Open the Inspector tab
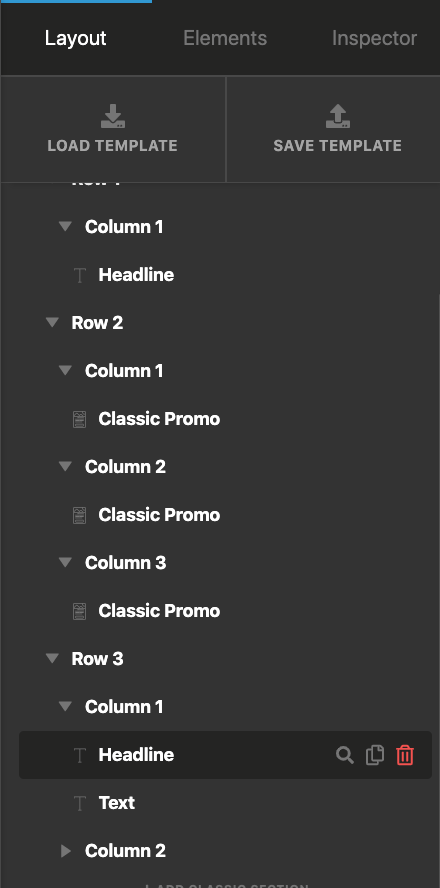This screenshot has height=888, width=440. pyautogui.click(x=374, y=38)
